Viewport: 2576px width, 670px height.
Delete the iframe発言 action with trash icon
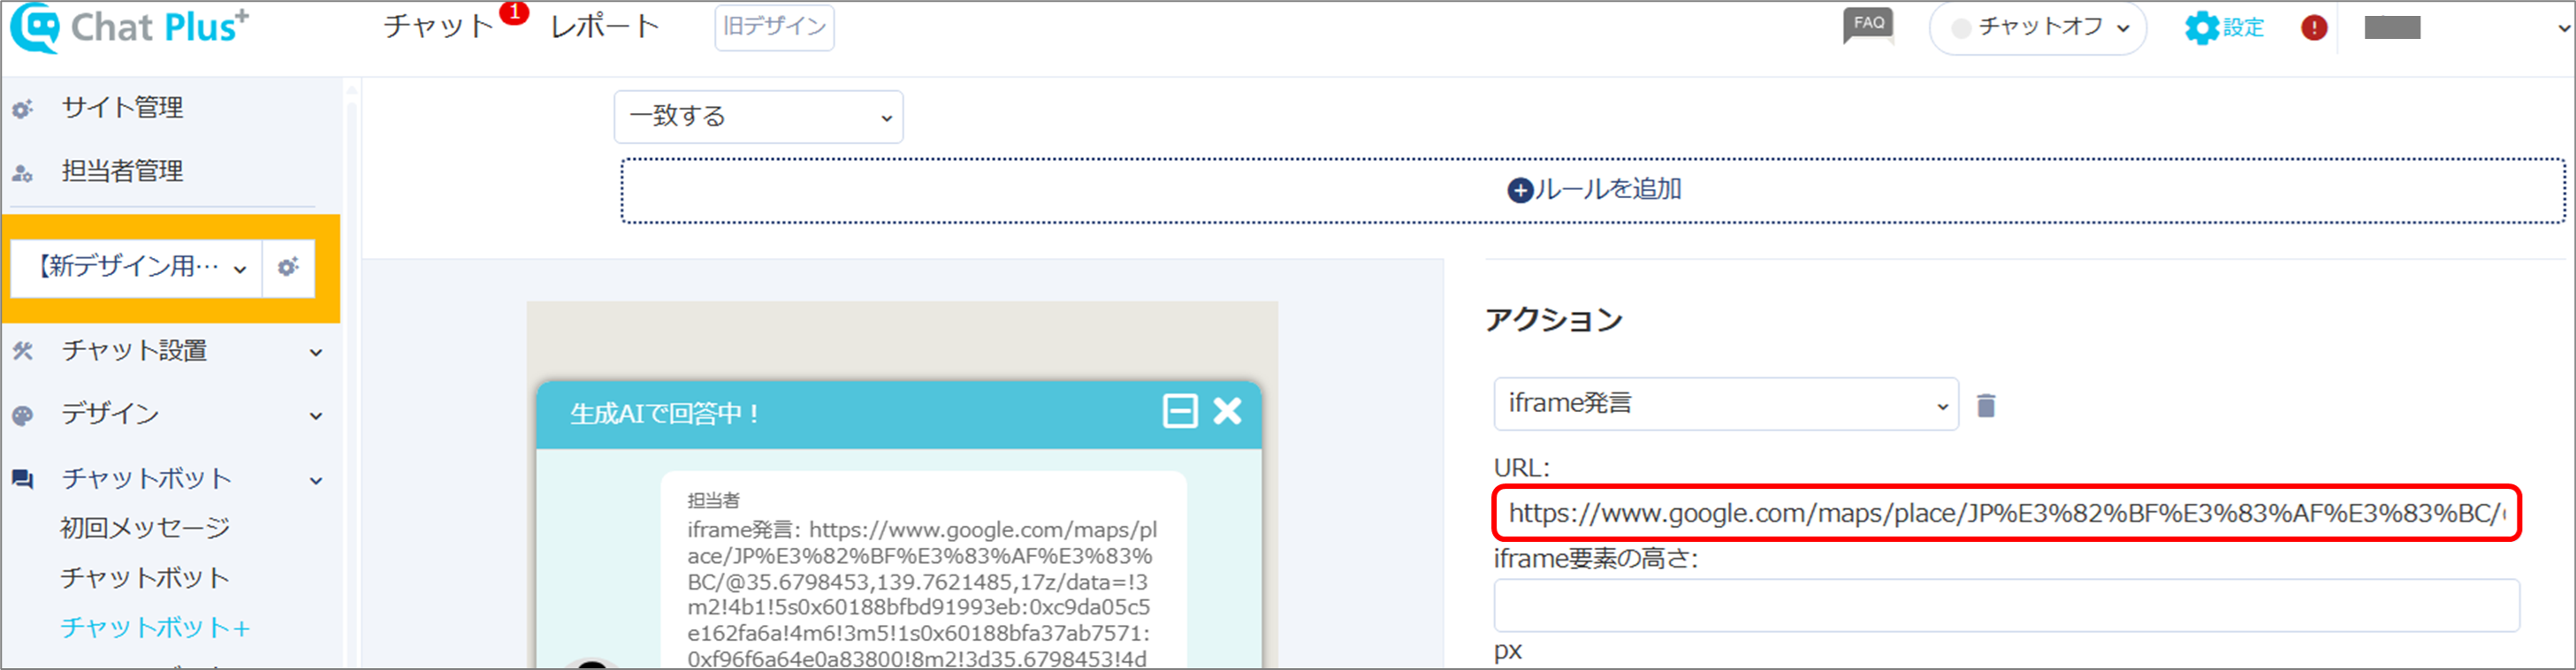[x=1986, y=405]
